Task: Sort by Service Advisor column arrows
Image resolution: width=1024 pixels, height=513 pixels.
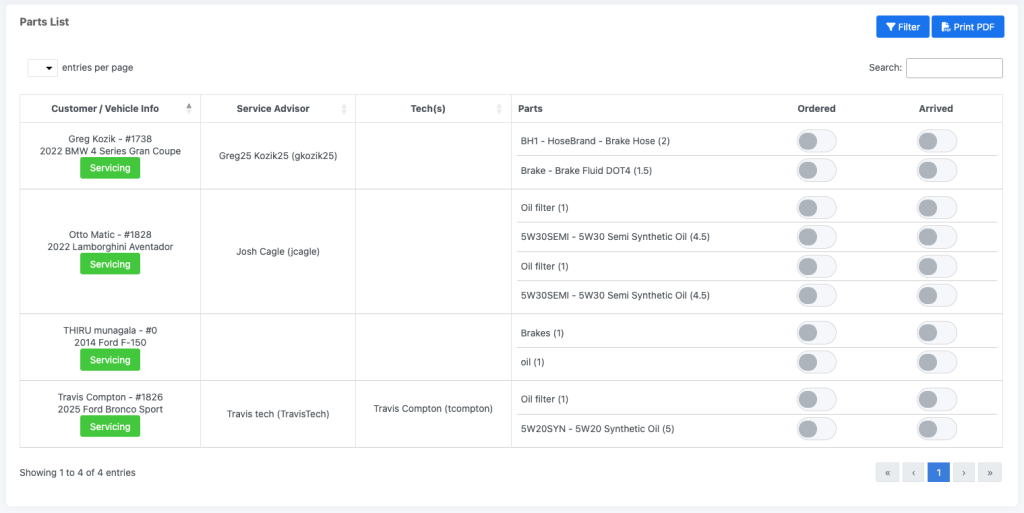Action: [344, 108]
